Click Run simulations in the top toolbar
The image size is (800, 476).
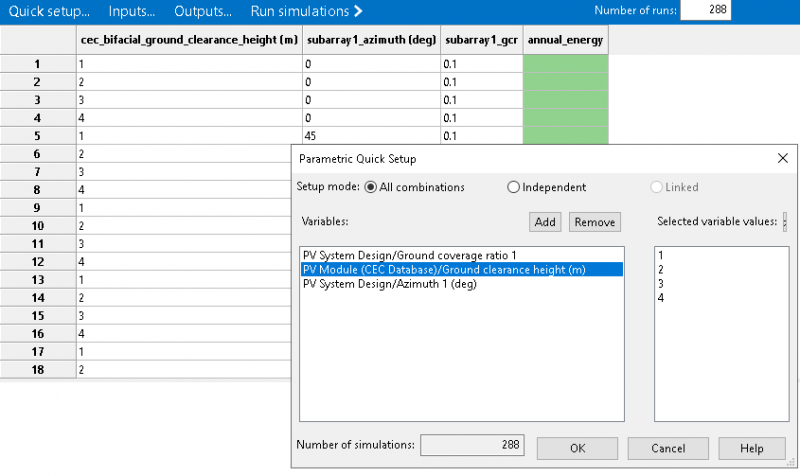pos(306,11)
